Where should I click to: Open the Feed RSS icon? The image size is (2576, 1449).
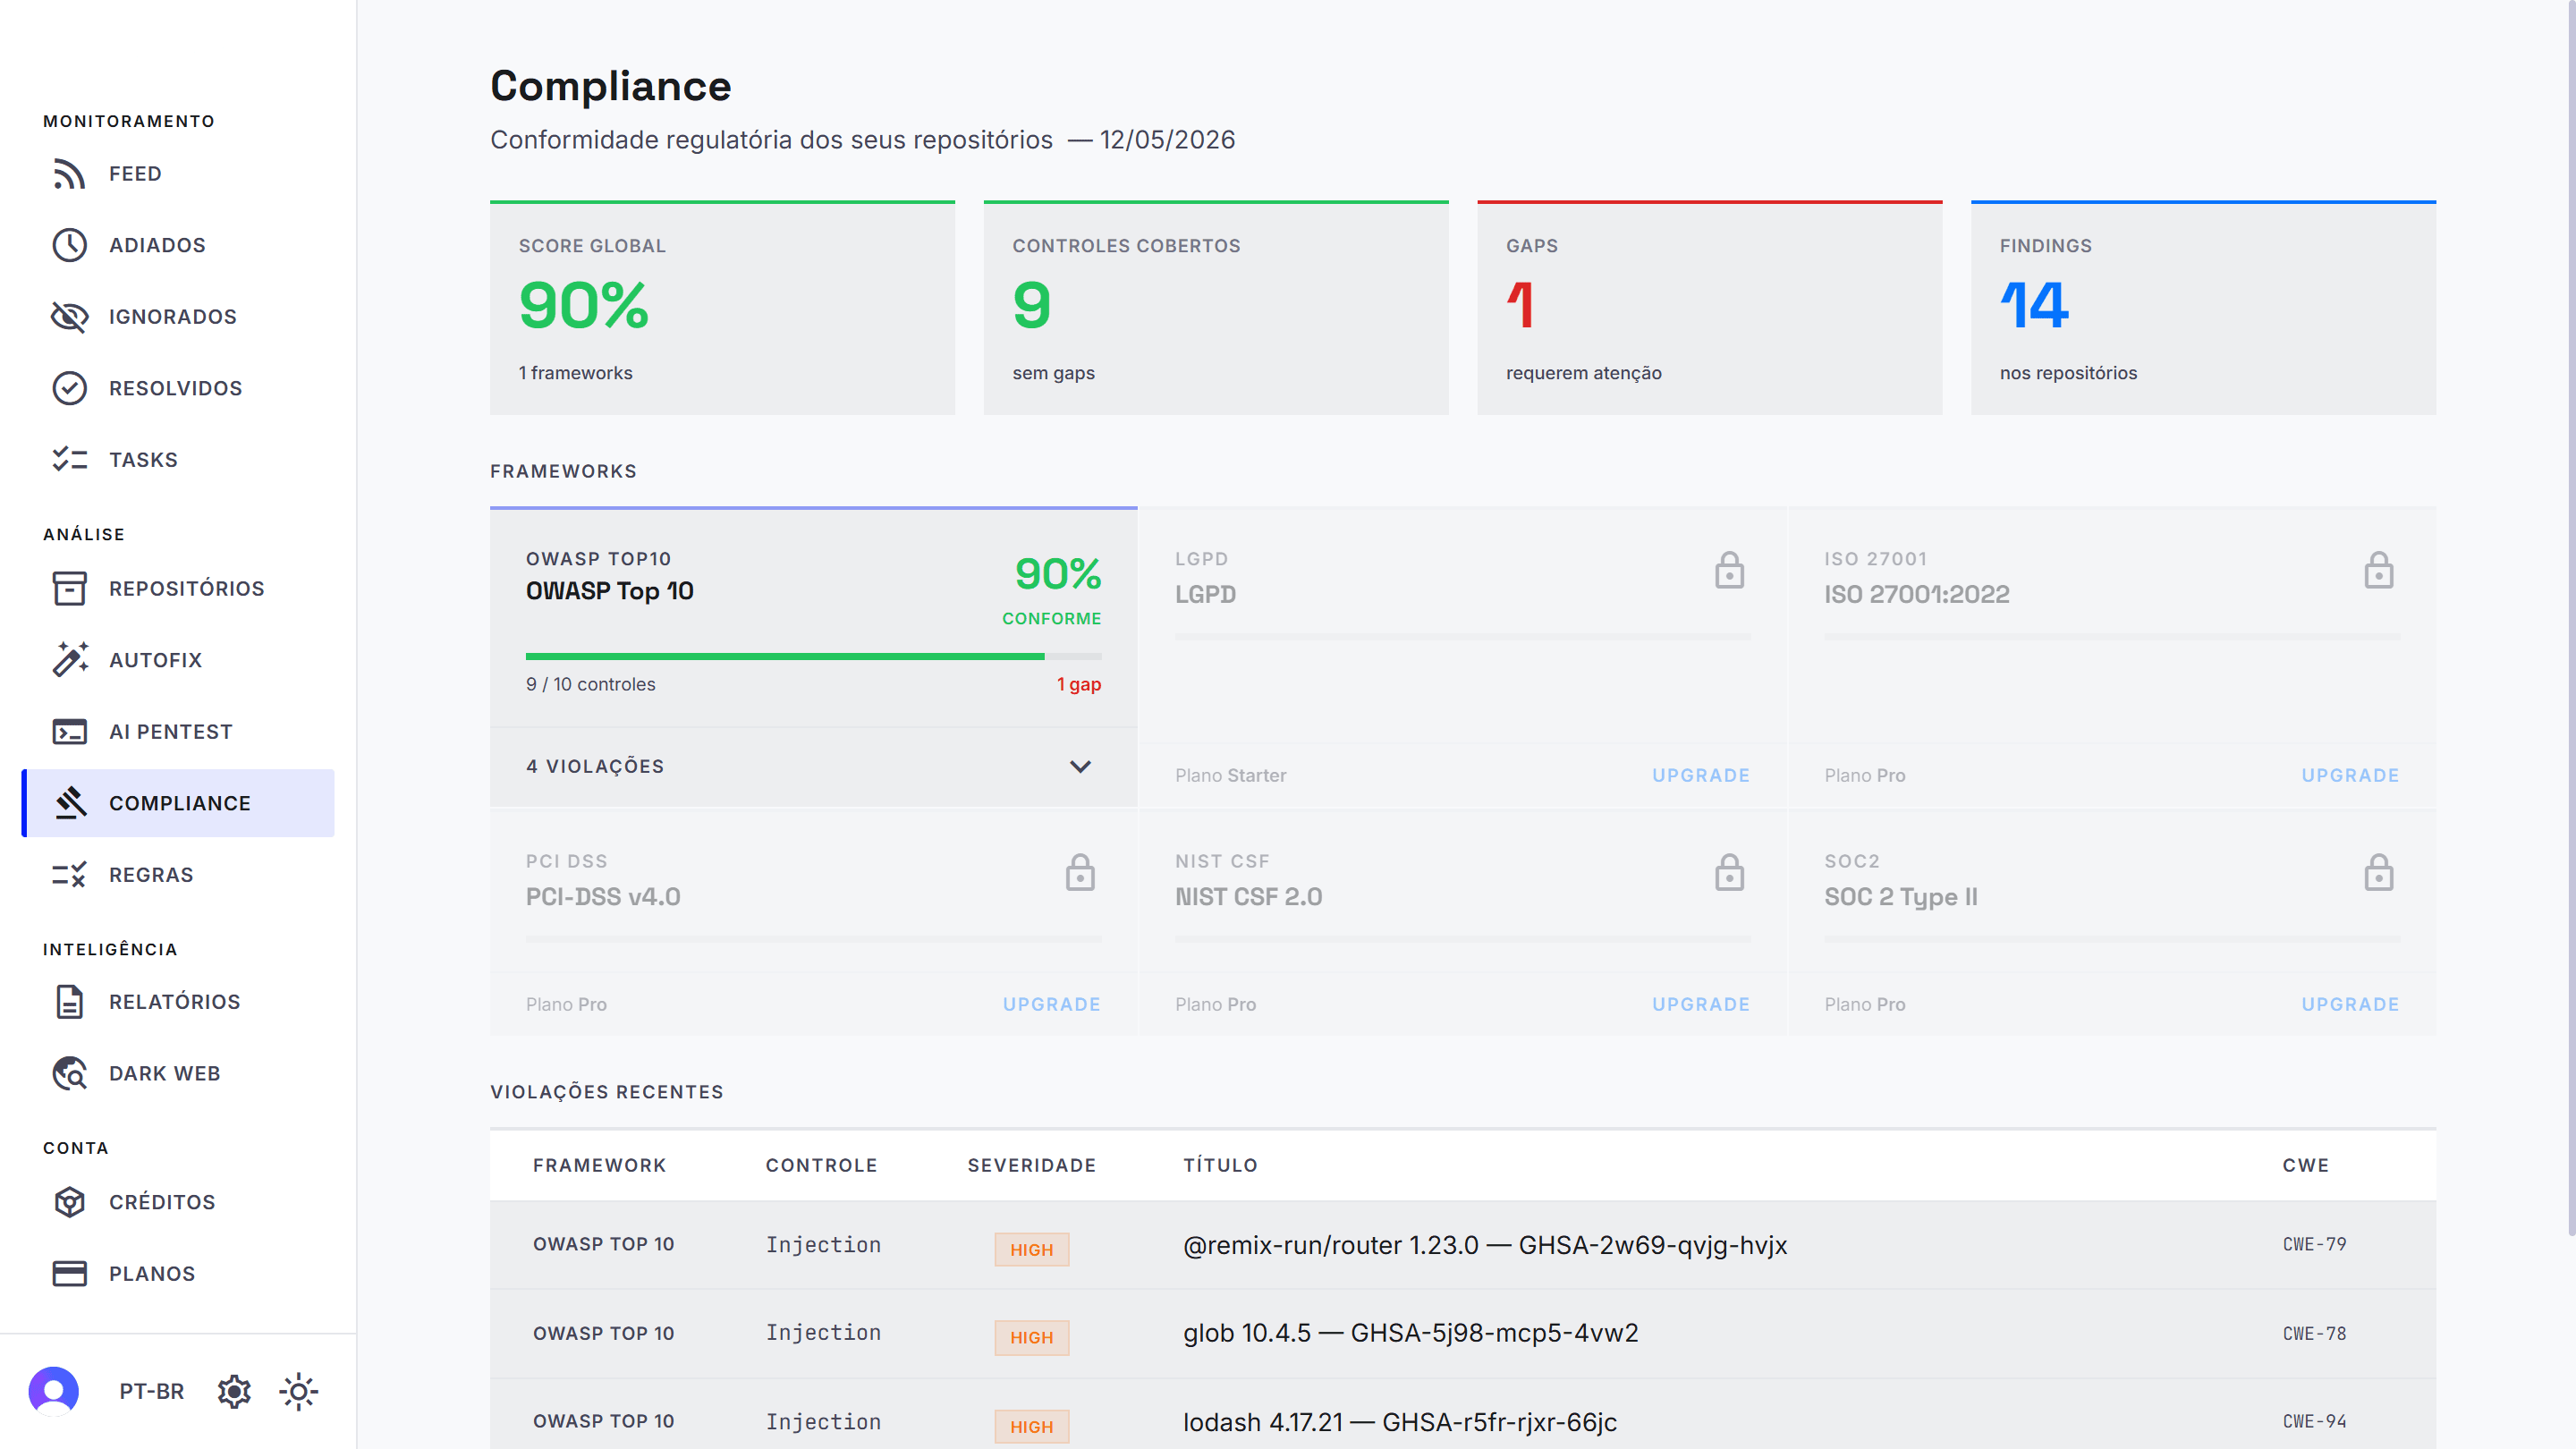click(69, 174)
